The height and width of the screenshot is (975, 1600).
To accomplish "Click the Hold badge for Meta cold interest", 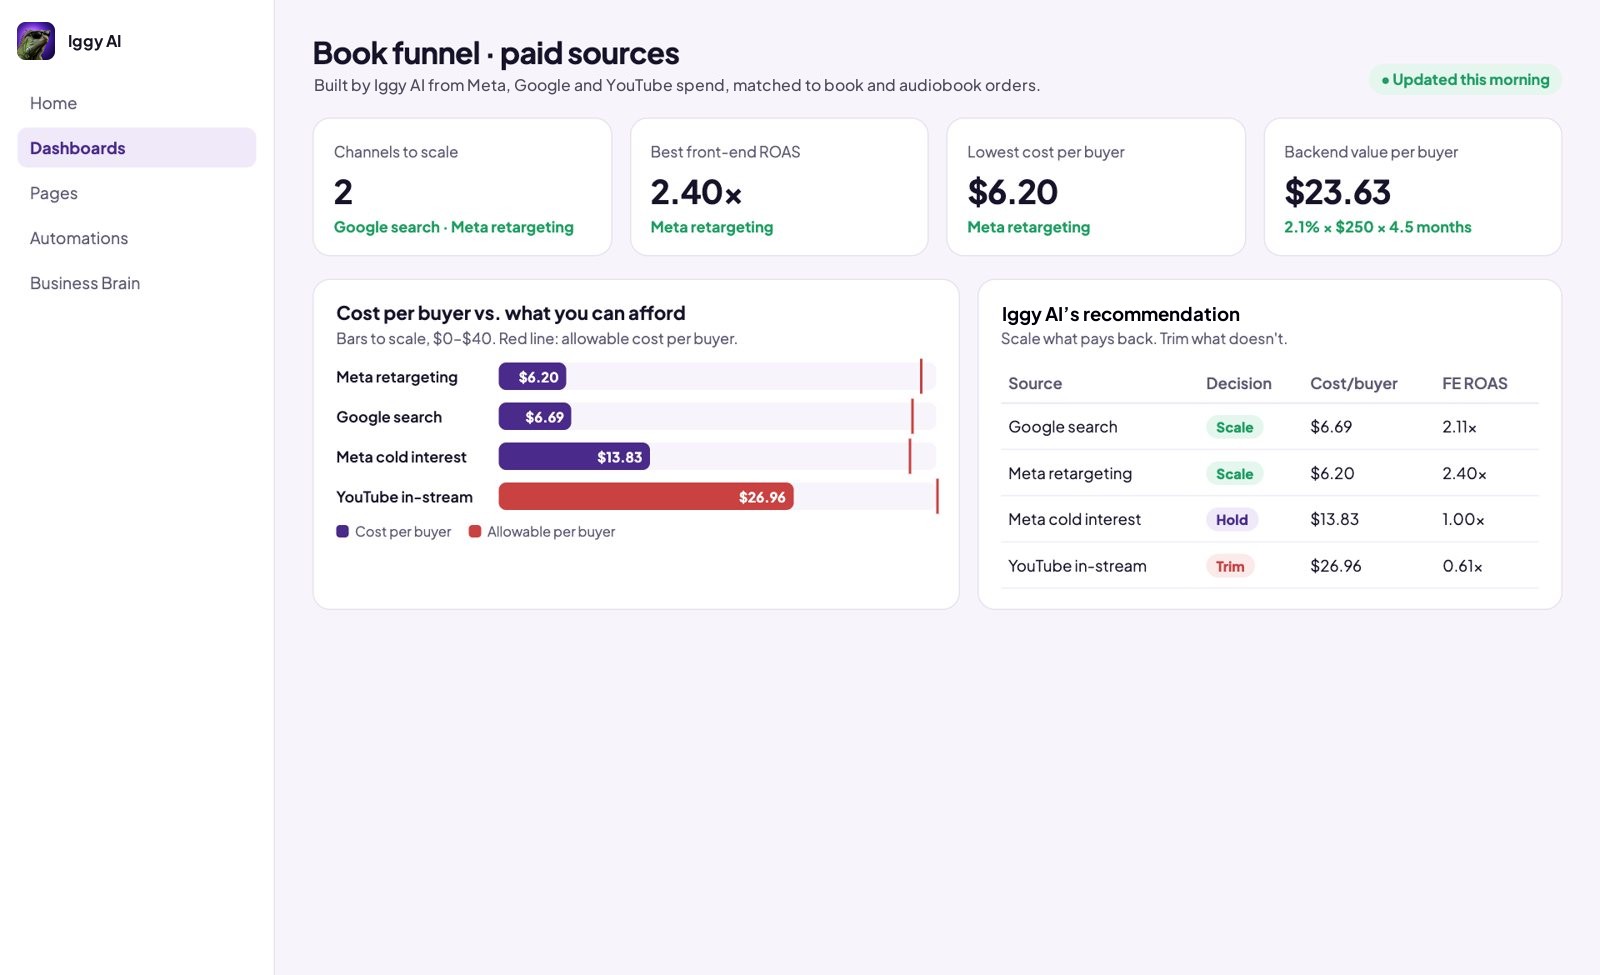I will (x=1232, y=520).
